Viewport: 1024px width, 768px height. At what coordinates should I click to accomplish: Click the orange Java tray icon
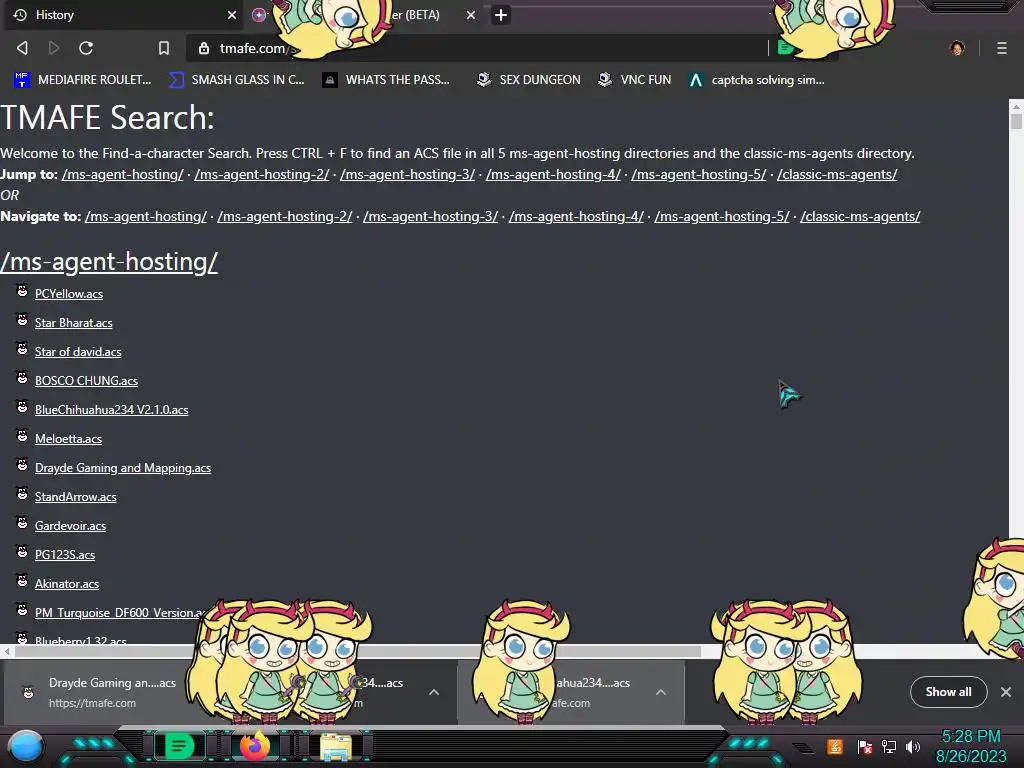[x=835, y=746]
